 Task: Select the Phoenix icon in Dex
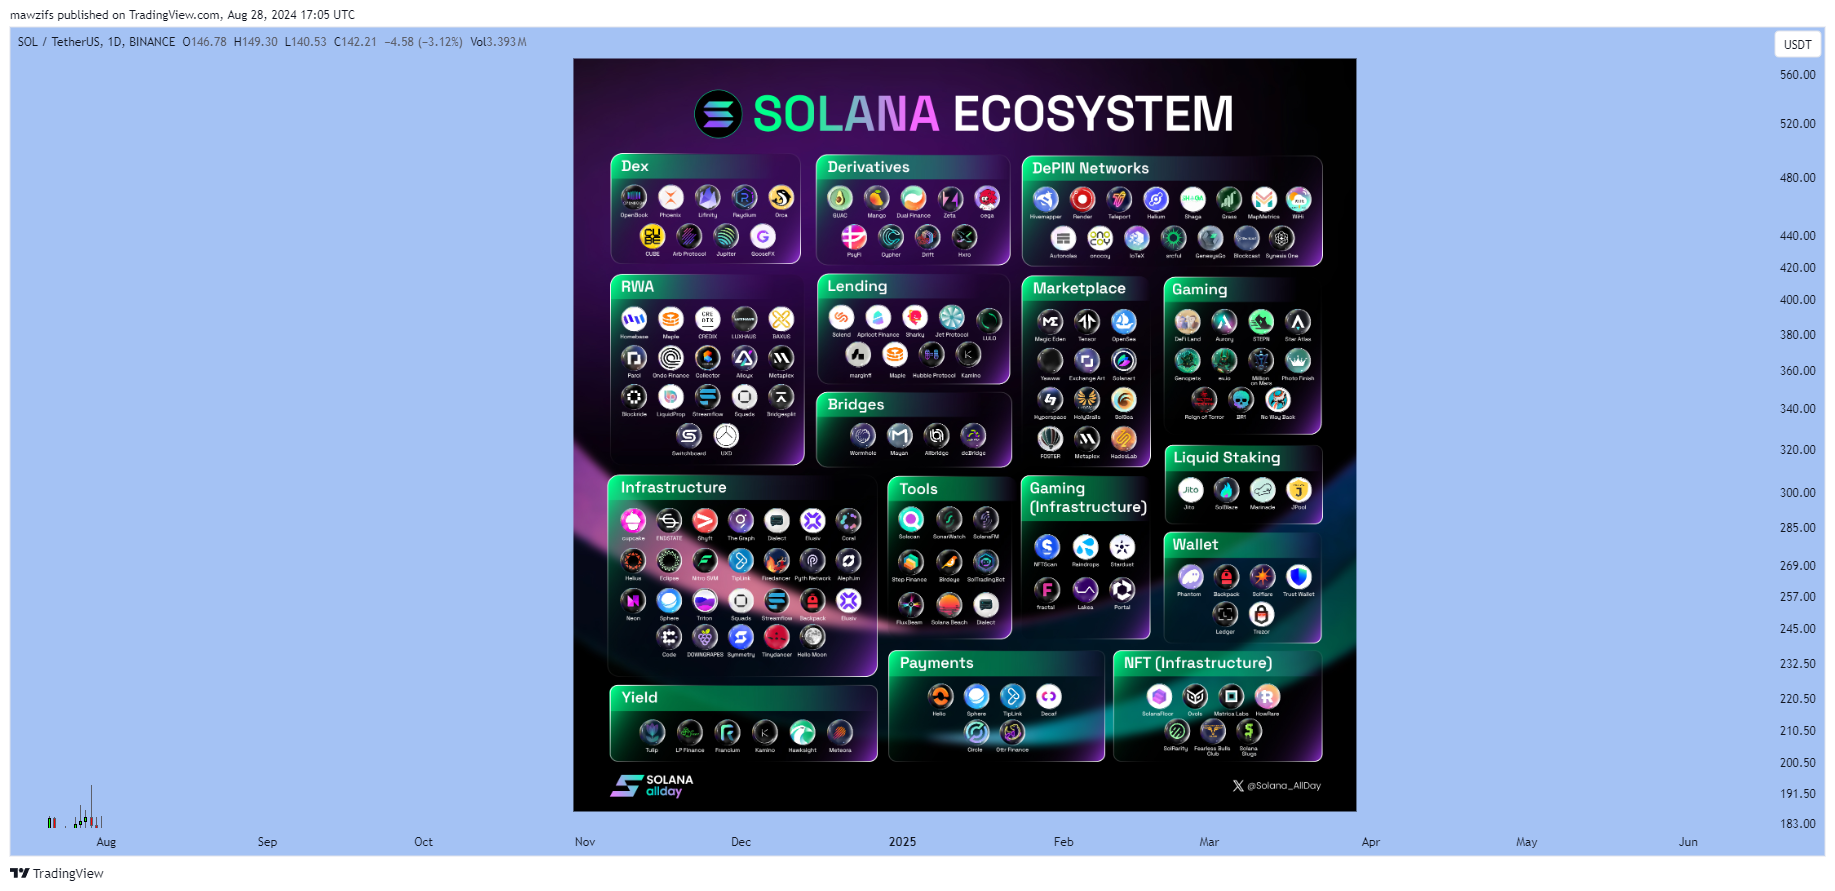(x=671, y=197)
